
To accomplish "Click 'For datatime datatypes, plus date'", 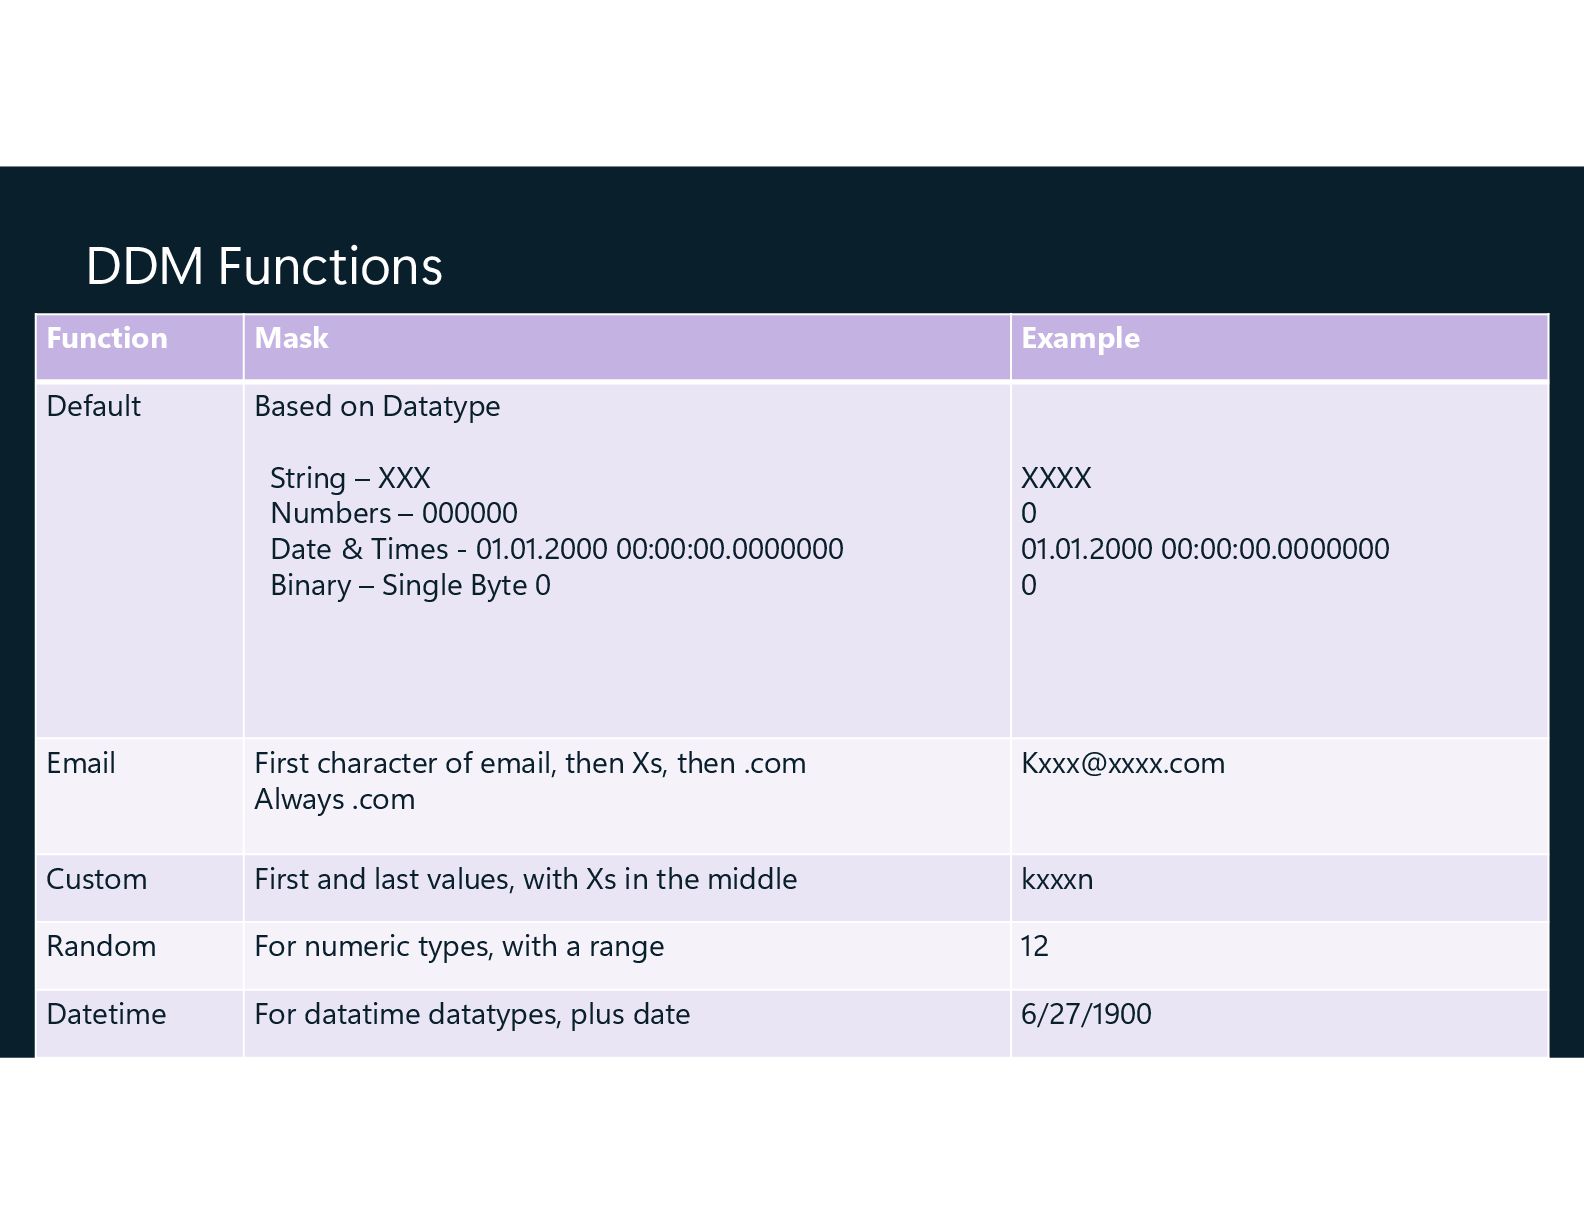I will (472, 1014).
